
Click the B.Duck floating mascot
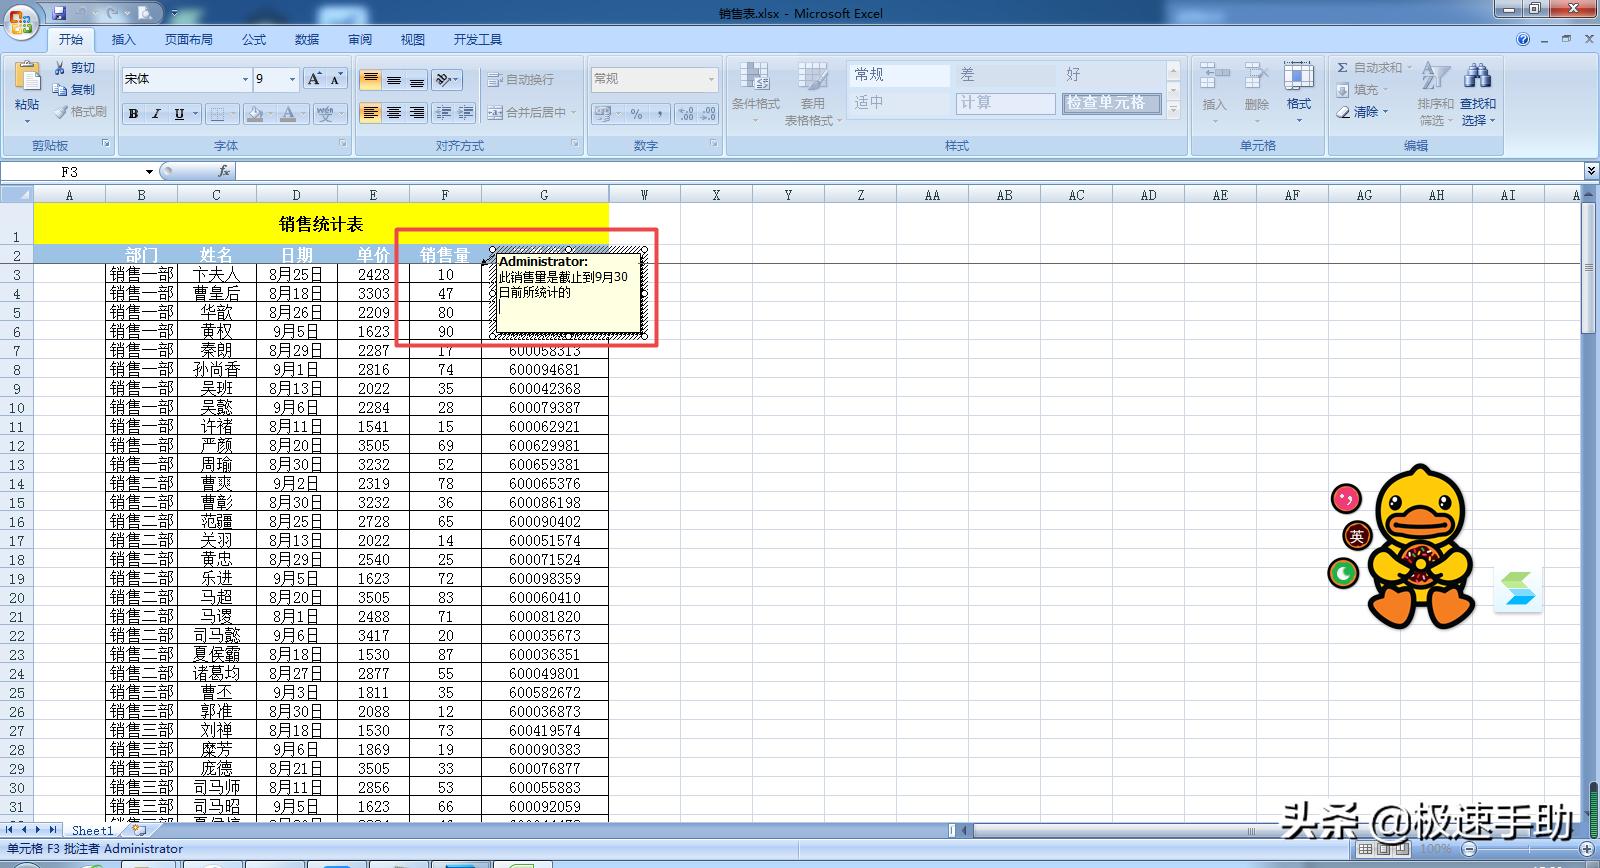[x=1420, y=546]
